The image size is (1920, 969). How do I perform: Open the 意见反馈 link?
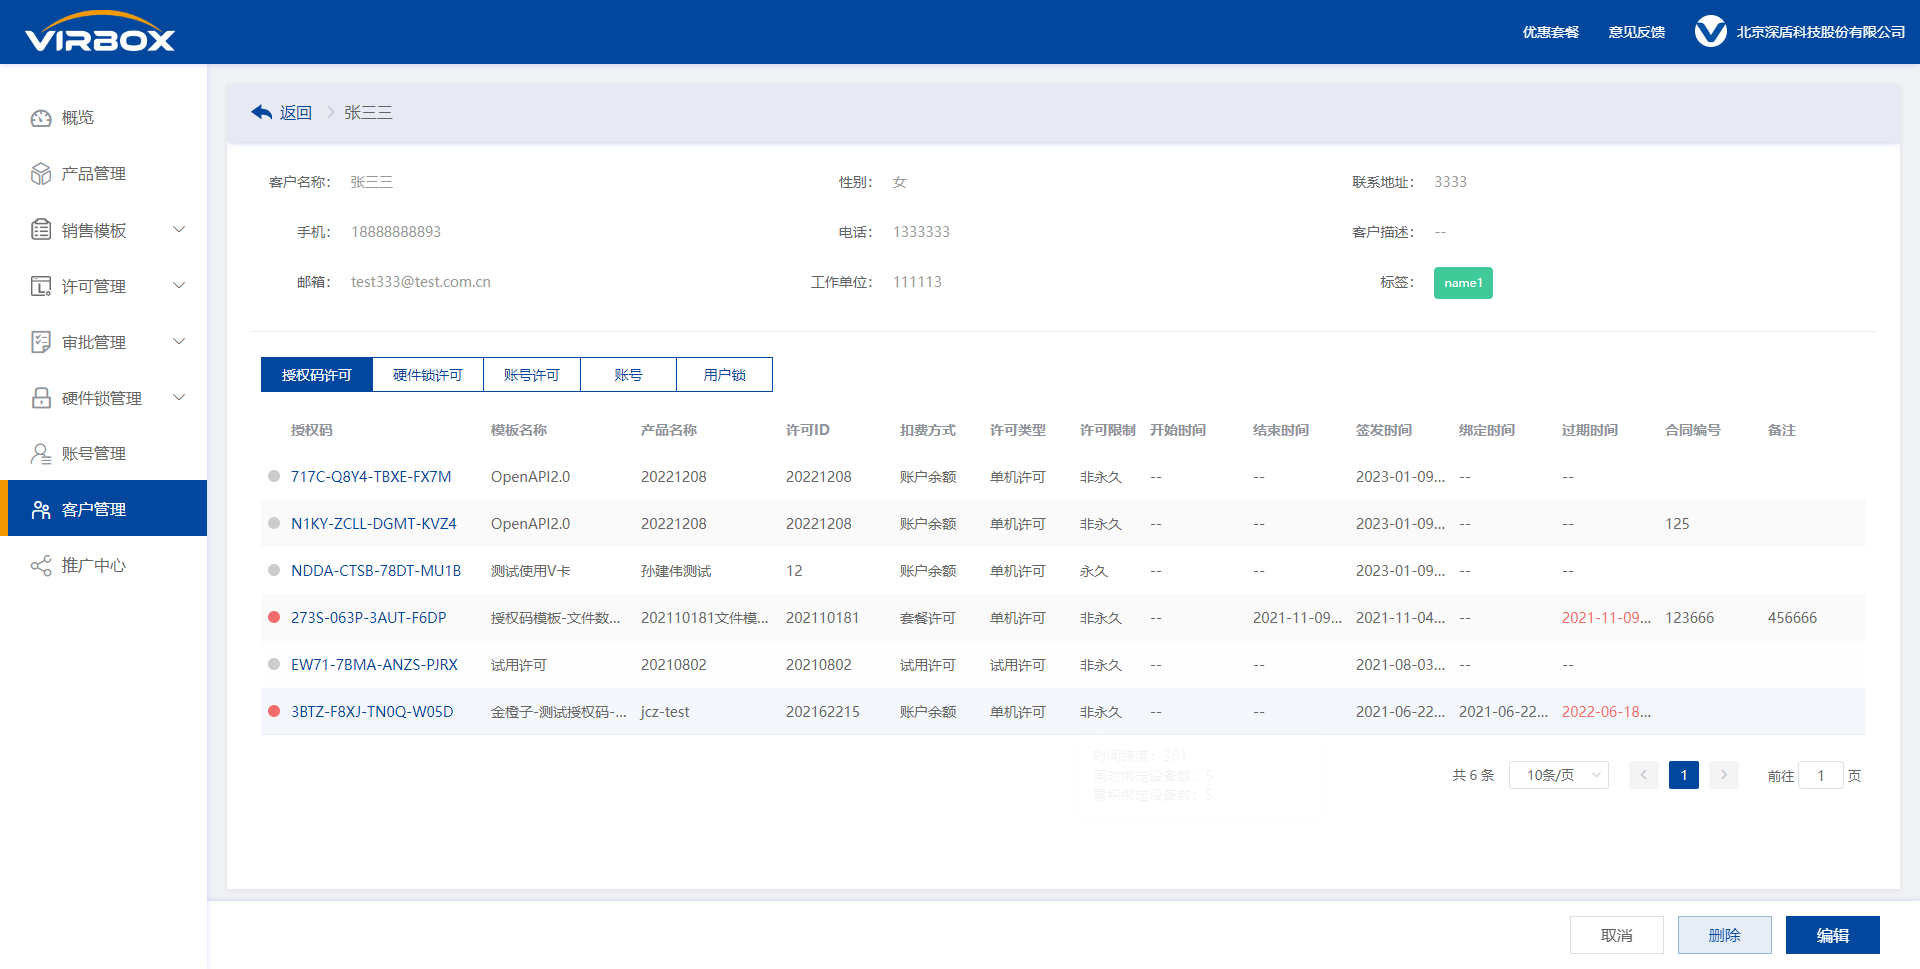point(1637,32)
